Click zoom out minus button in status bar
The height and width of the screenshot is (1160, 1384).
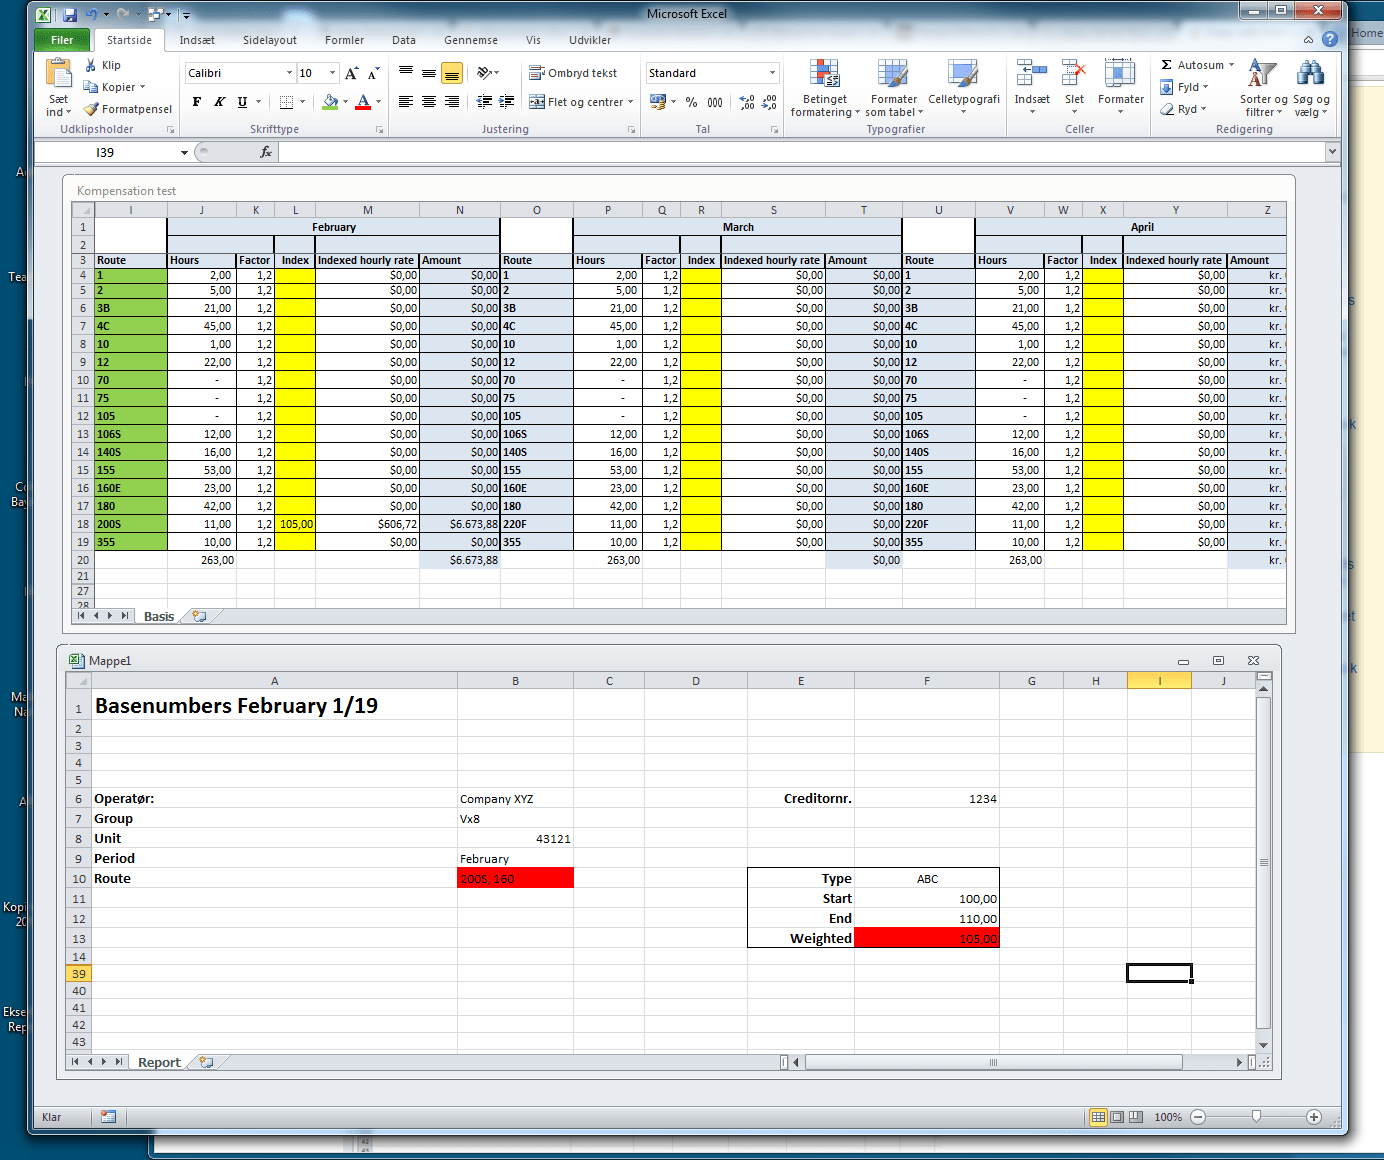coord(1198,1117)
